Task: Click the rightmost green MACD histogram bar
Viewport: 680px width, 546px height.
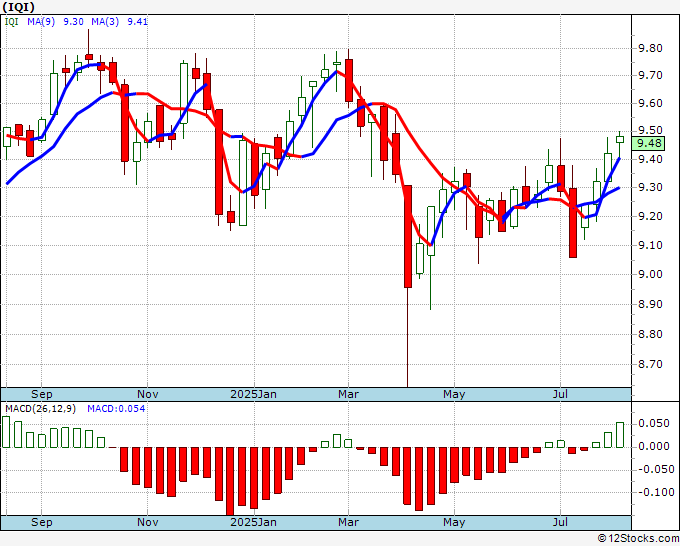Action: click(620, 435)
